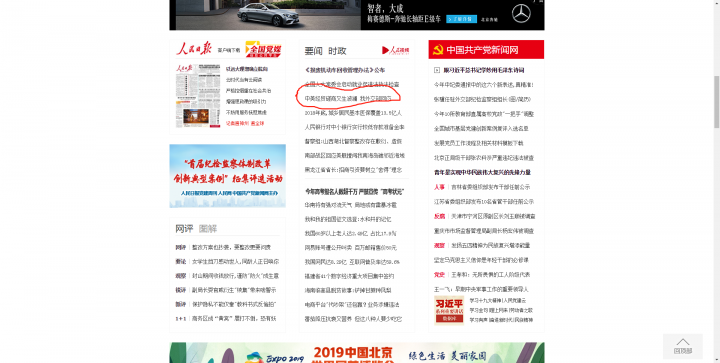
Task: Open the 全国人大常委会 执法检查 headline
Action: click(x=352, y=84)
